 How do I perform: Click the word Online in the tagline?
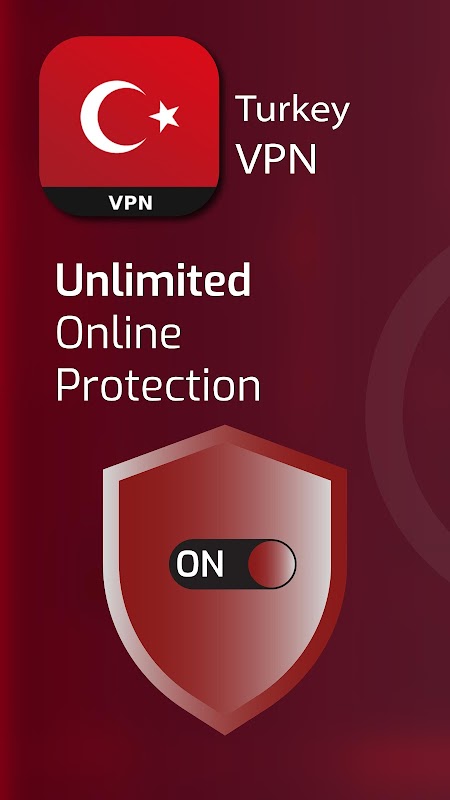118,333
